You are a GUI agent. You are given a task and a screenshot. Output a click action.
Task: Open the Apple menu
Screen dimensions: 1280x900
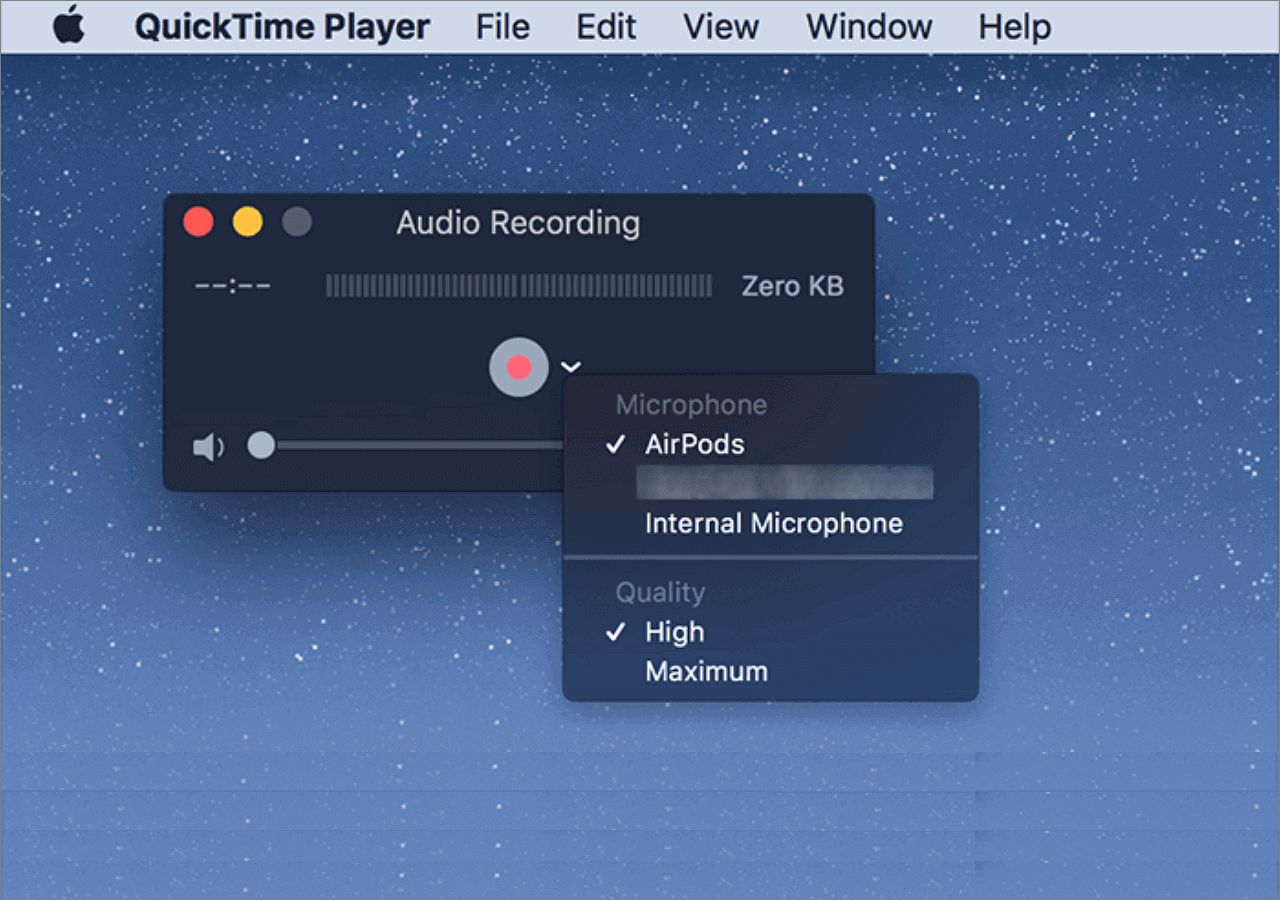[x=68, y=27]
